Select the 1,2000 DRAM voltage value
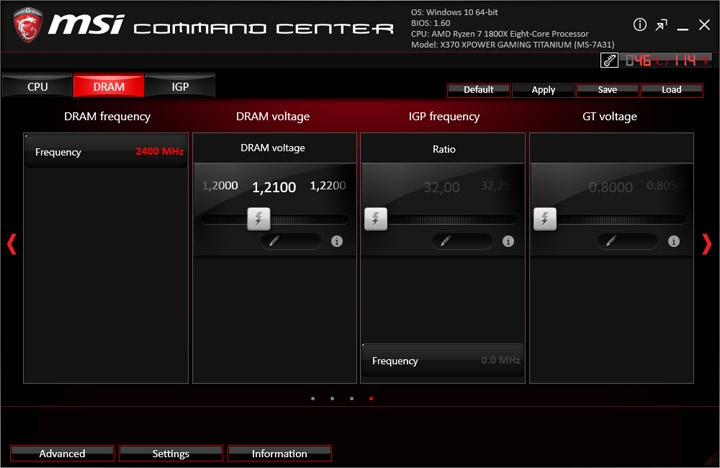This screenshot has width=720, height=468. (x=220, y=186)
